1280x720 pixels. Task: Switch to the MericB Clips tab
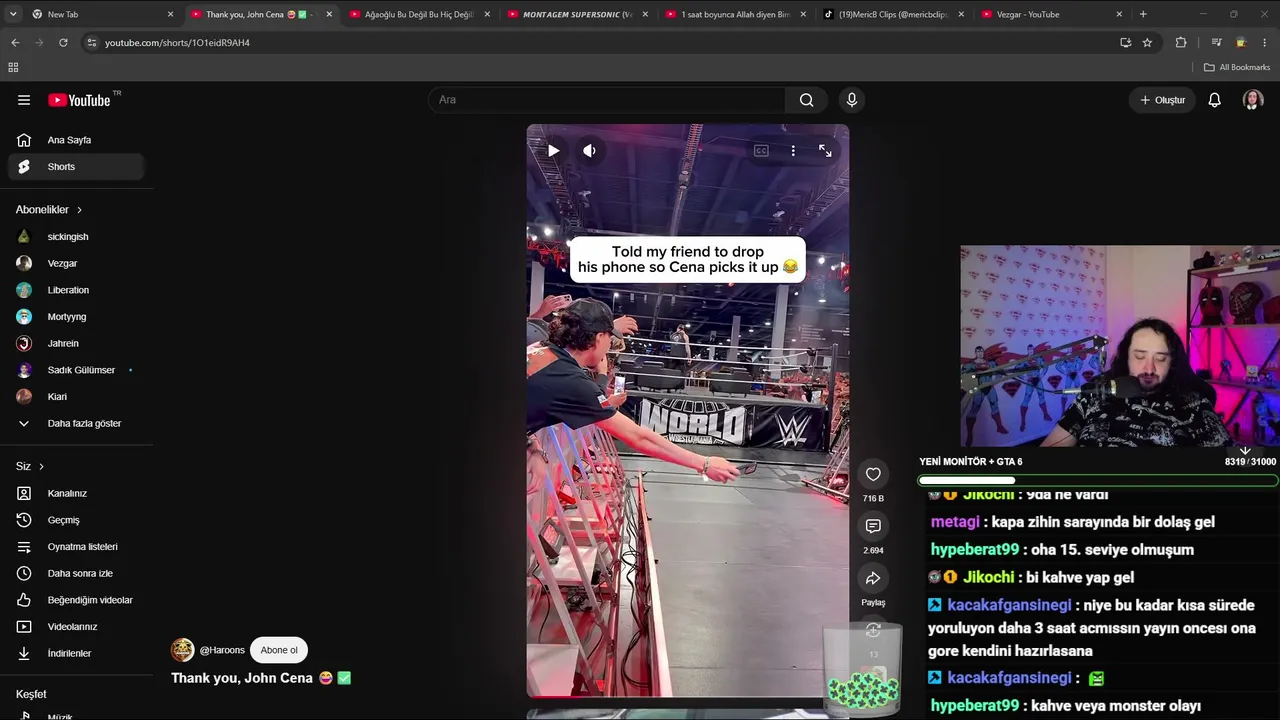893,14
